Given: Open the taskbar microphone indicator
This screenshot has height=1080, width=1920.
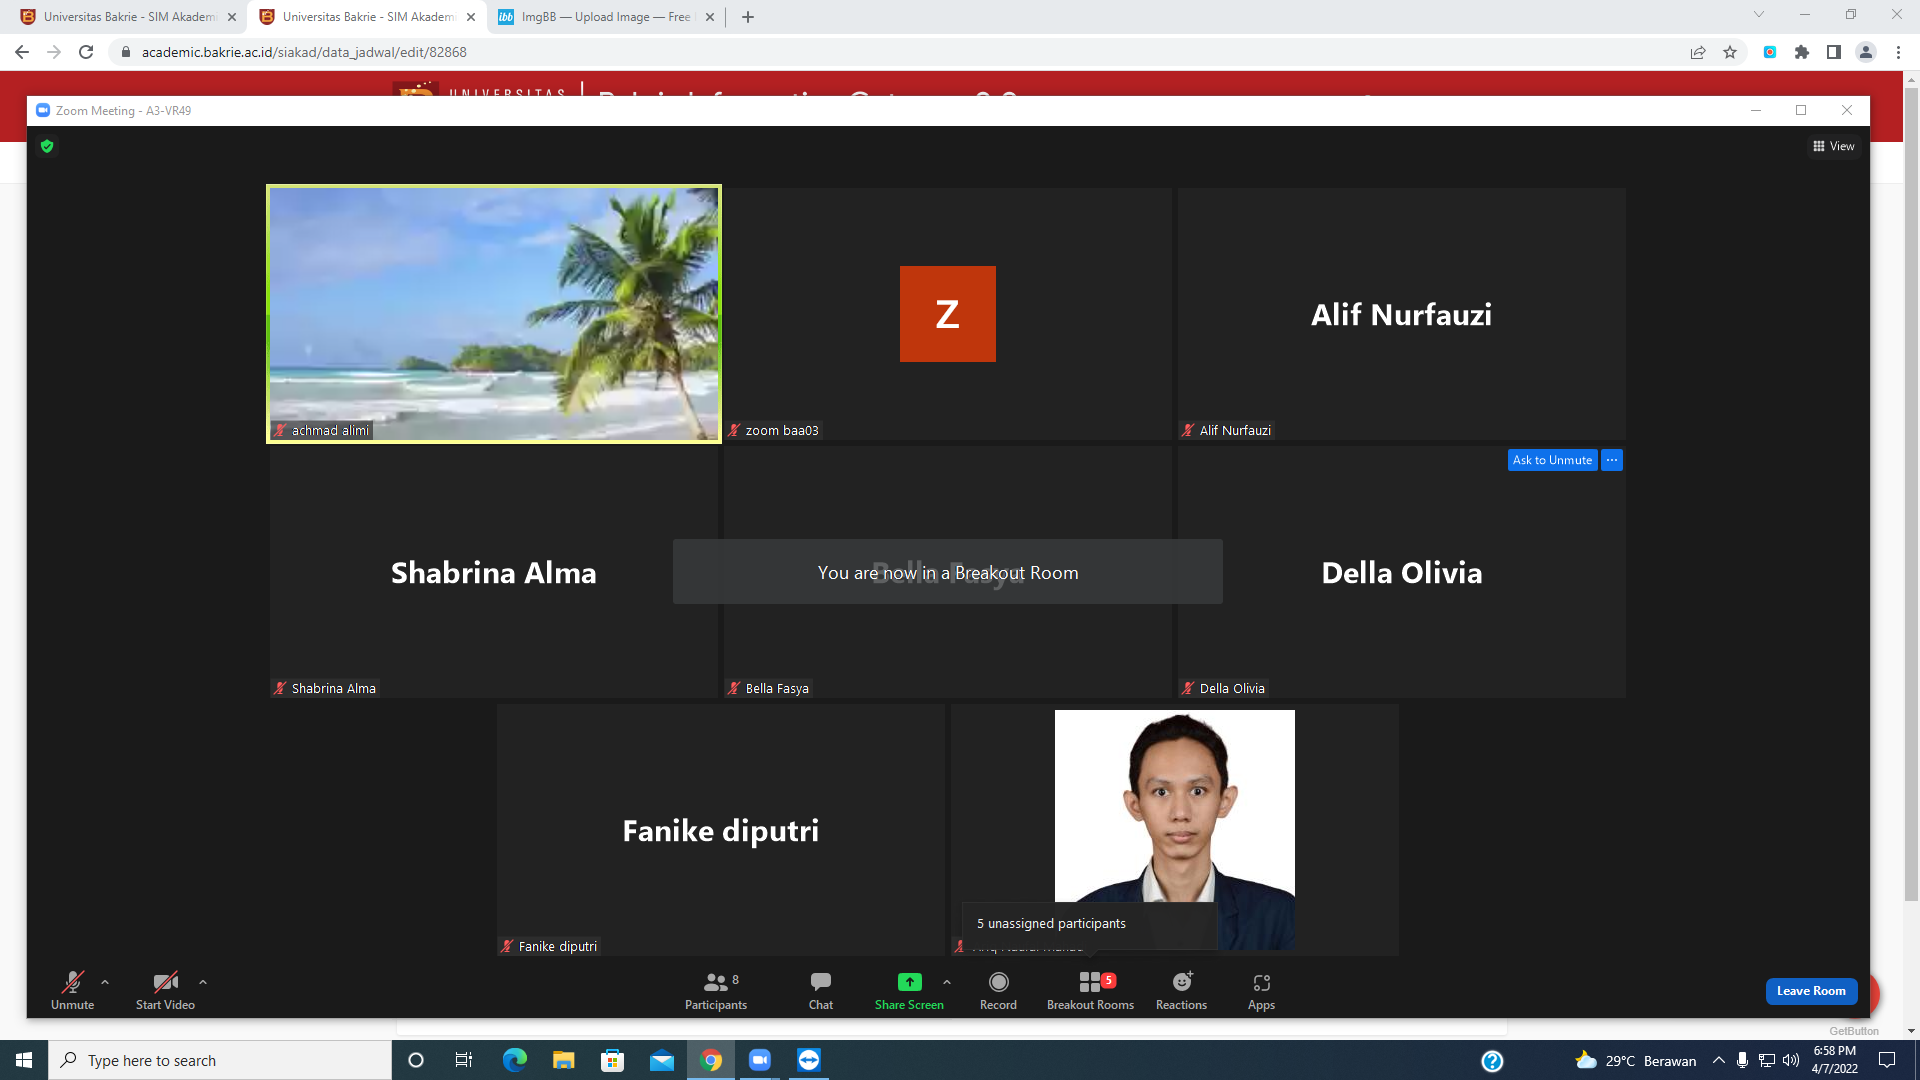Looking at the screenshot, I should tap(1743, 1060).
